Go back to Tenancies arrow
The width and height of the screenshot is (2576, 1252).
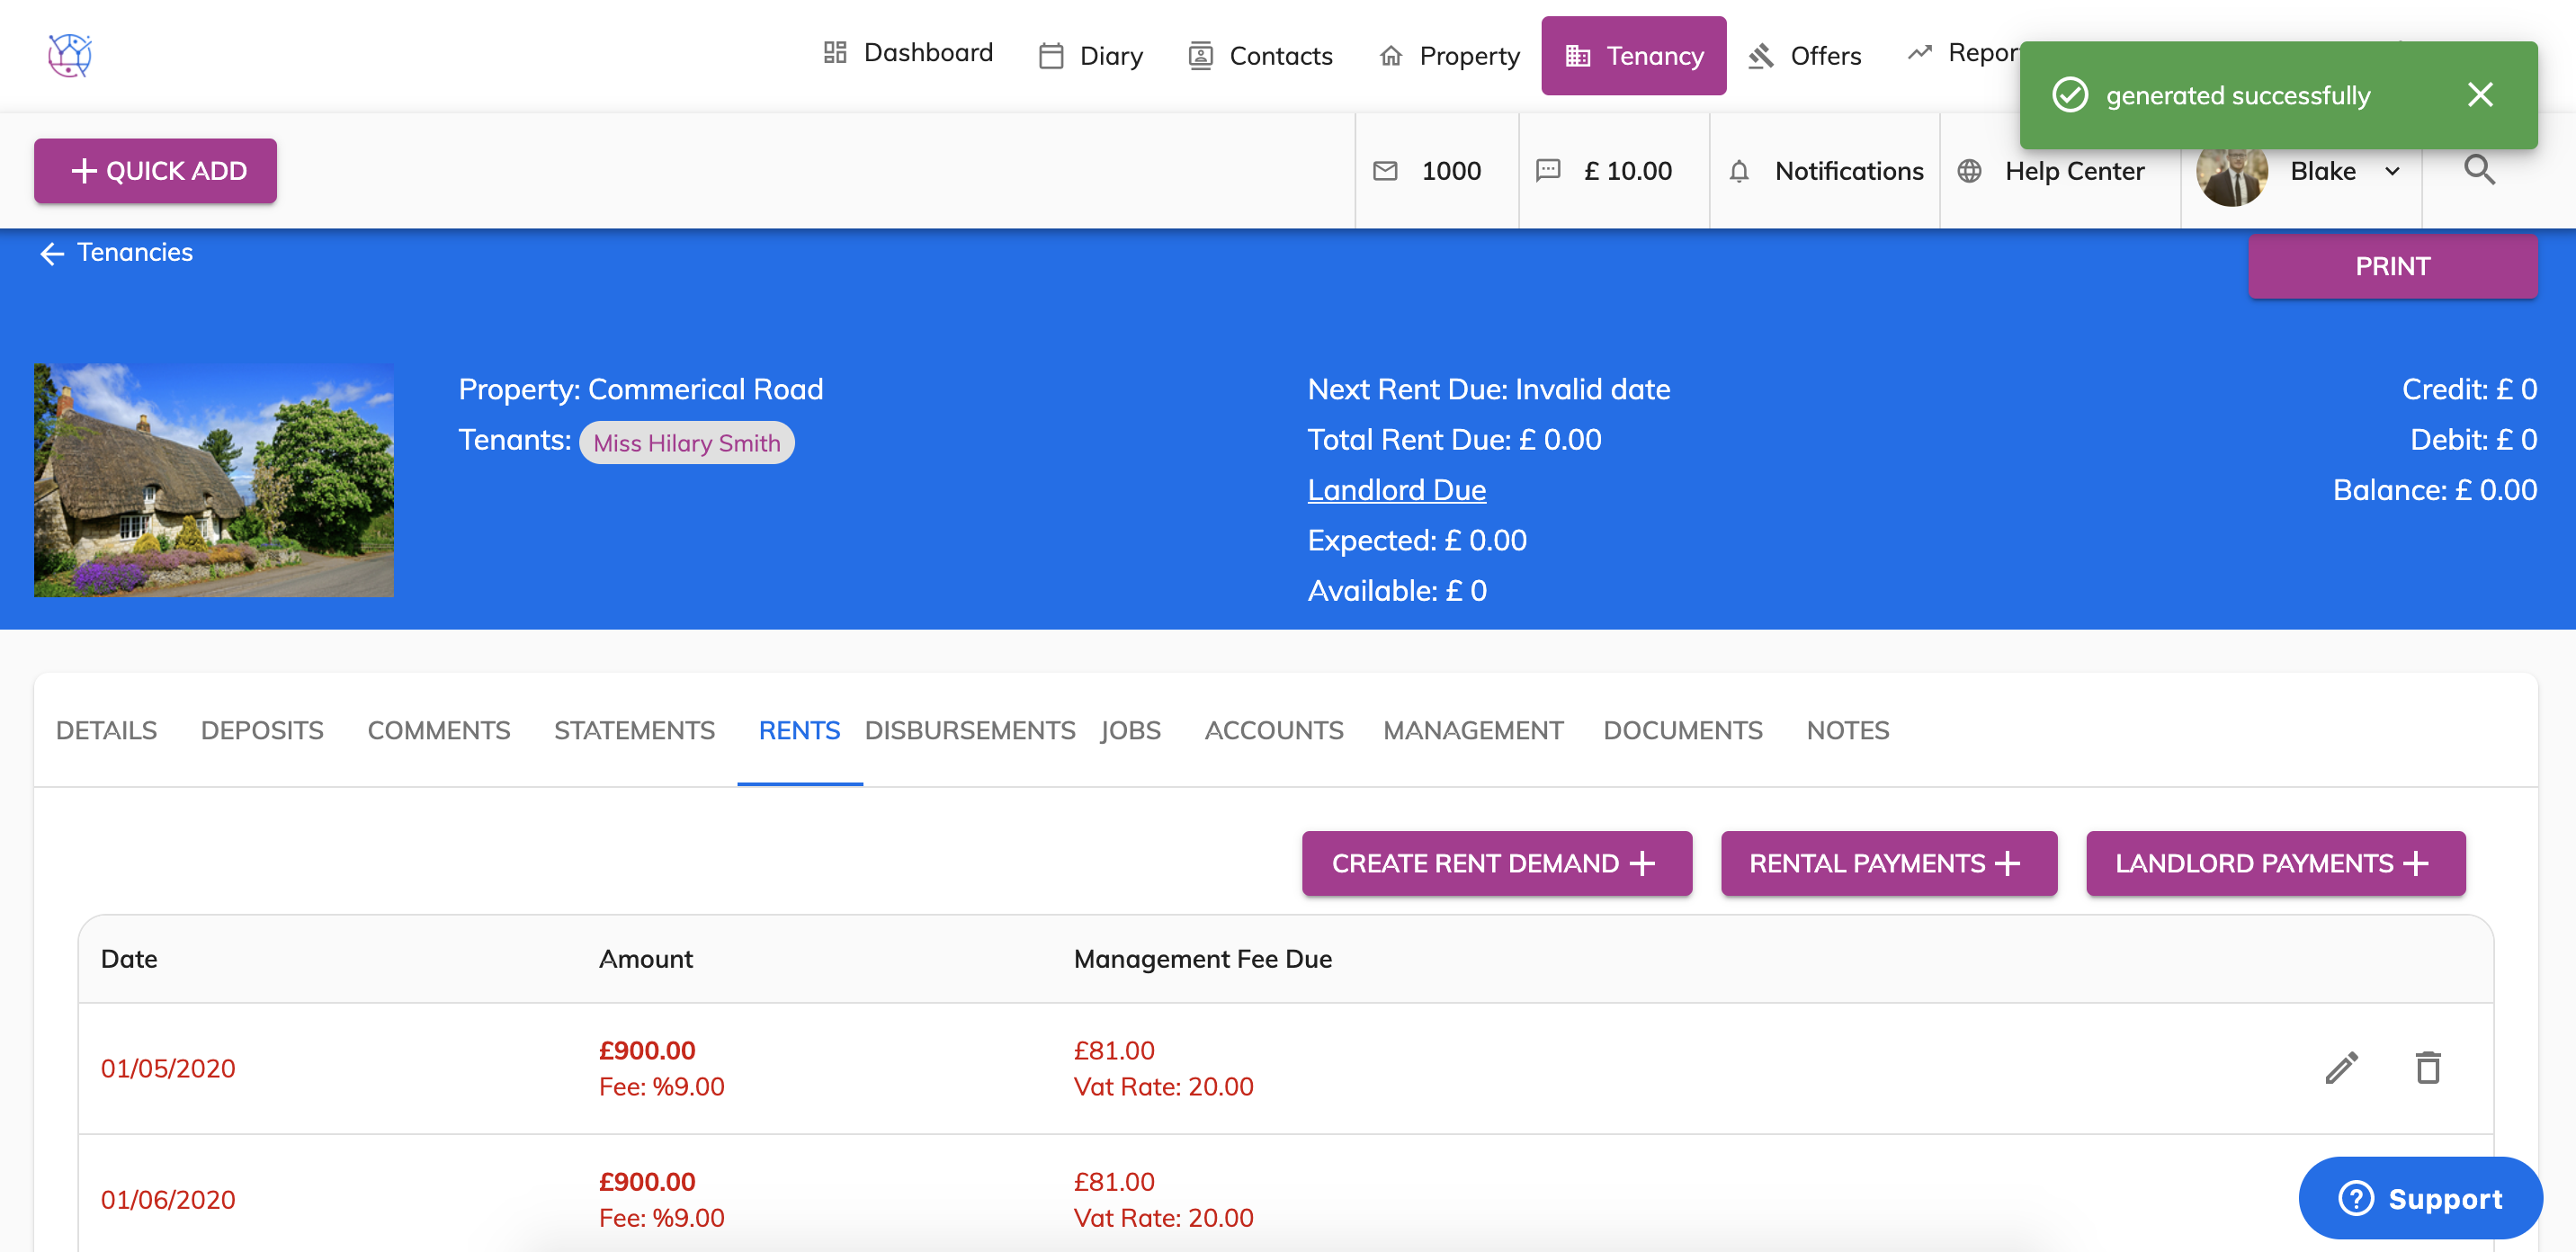pyautogui.click(x=51, y=254)
